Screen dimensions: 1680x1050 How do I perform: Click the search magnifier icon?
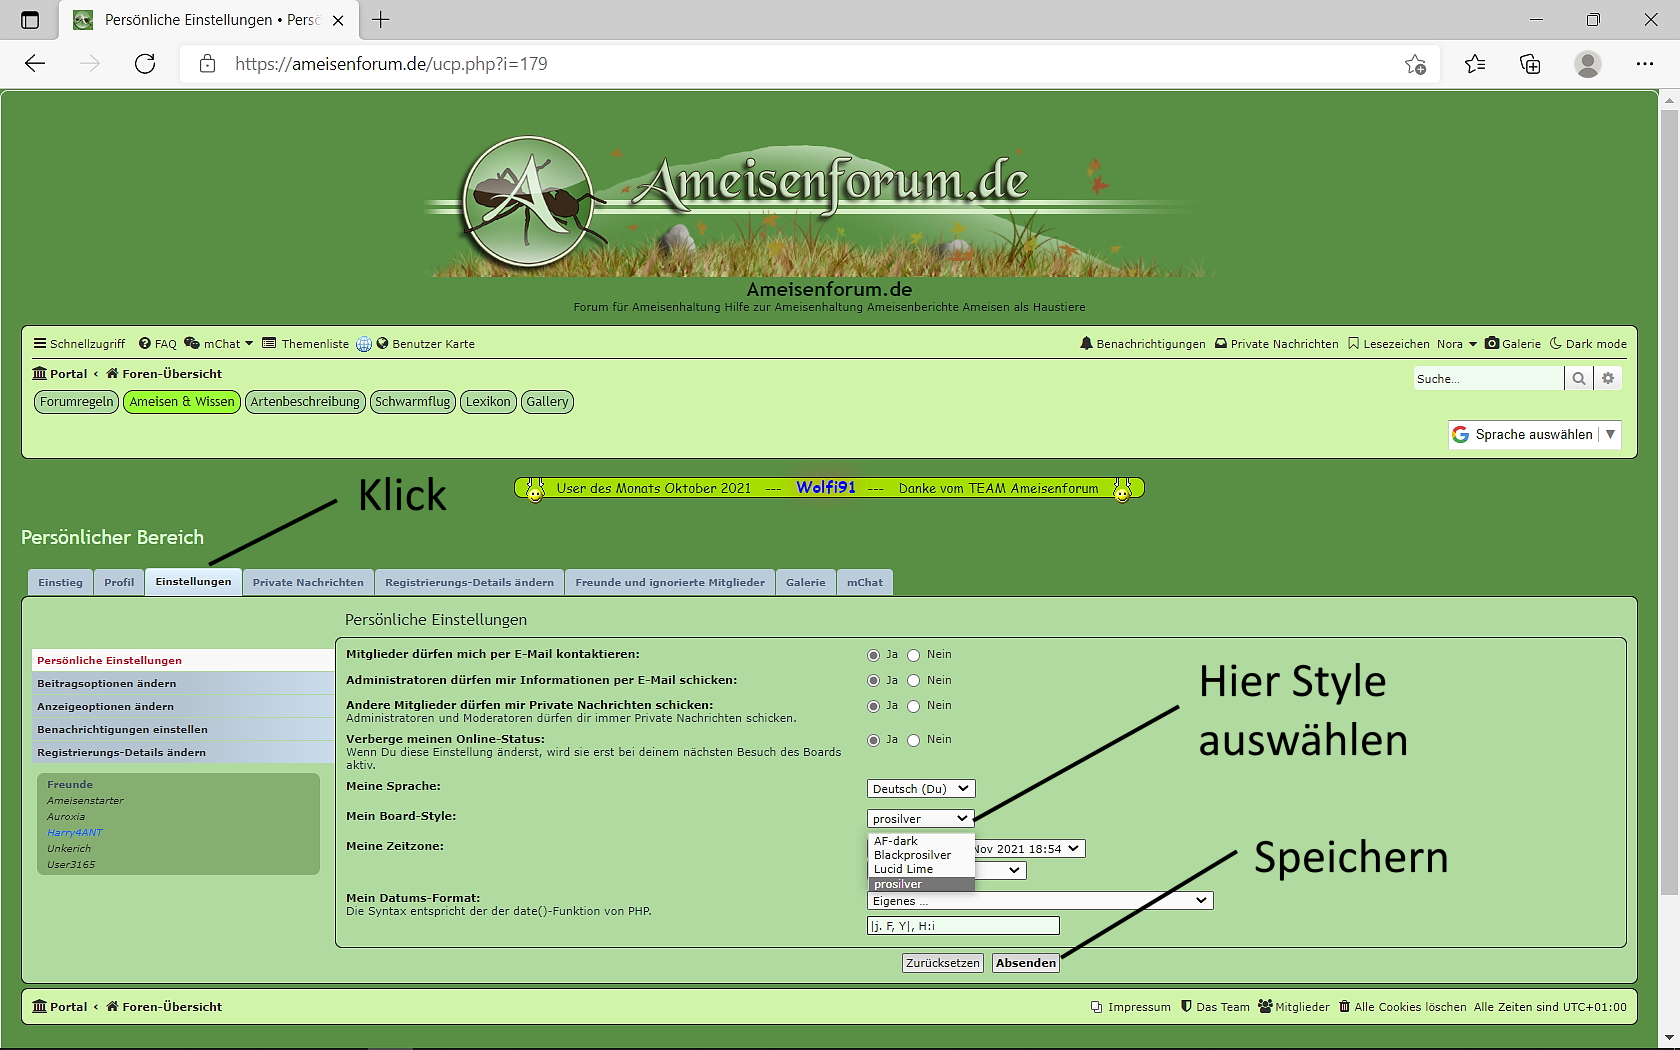(x=1578, y=378)
